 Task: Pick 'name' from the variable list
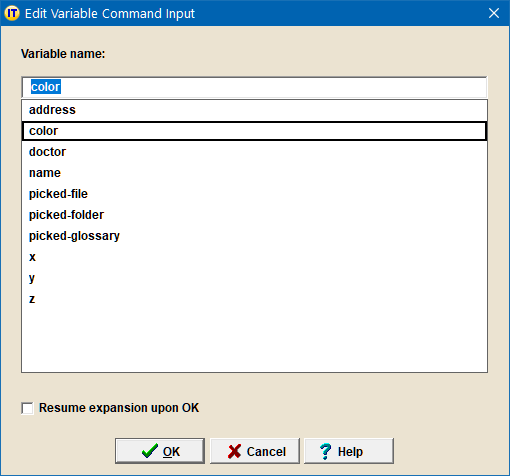click(x=254, y=173)
